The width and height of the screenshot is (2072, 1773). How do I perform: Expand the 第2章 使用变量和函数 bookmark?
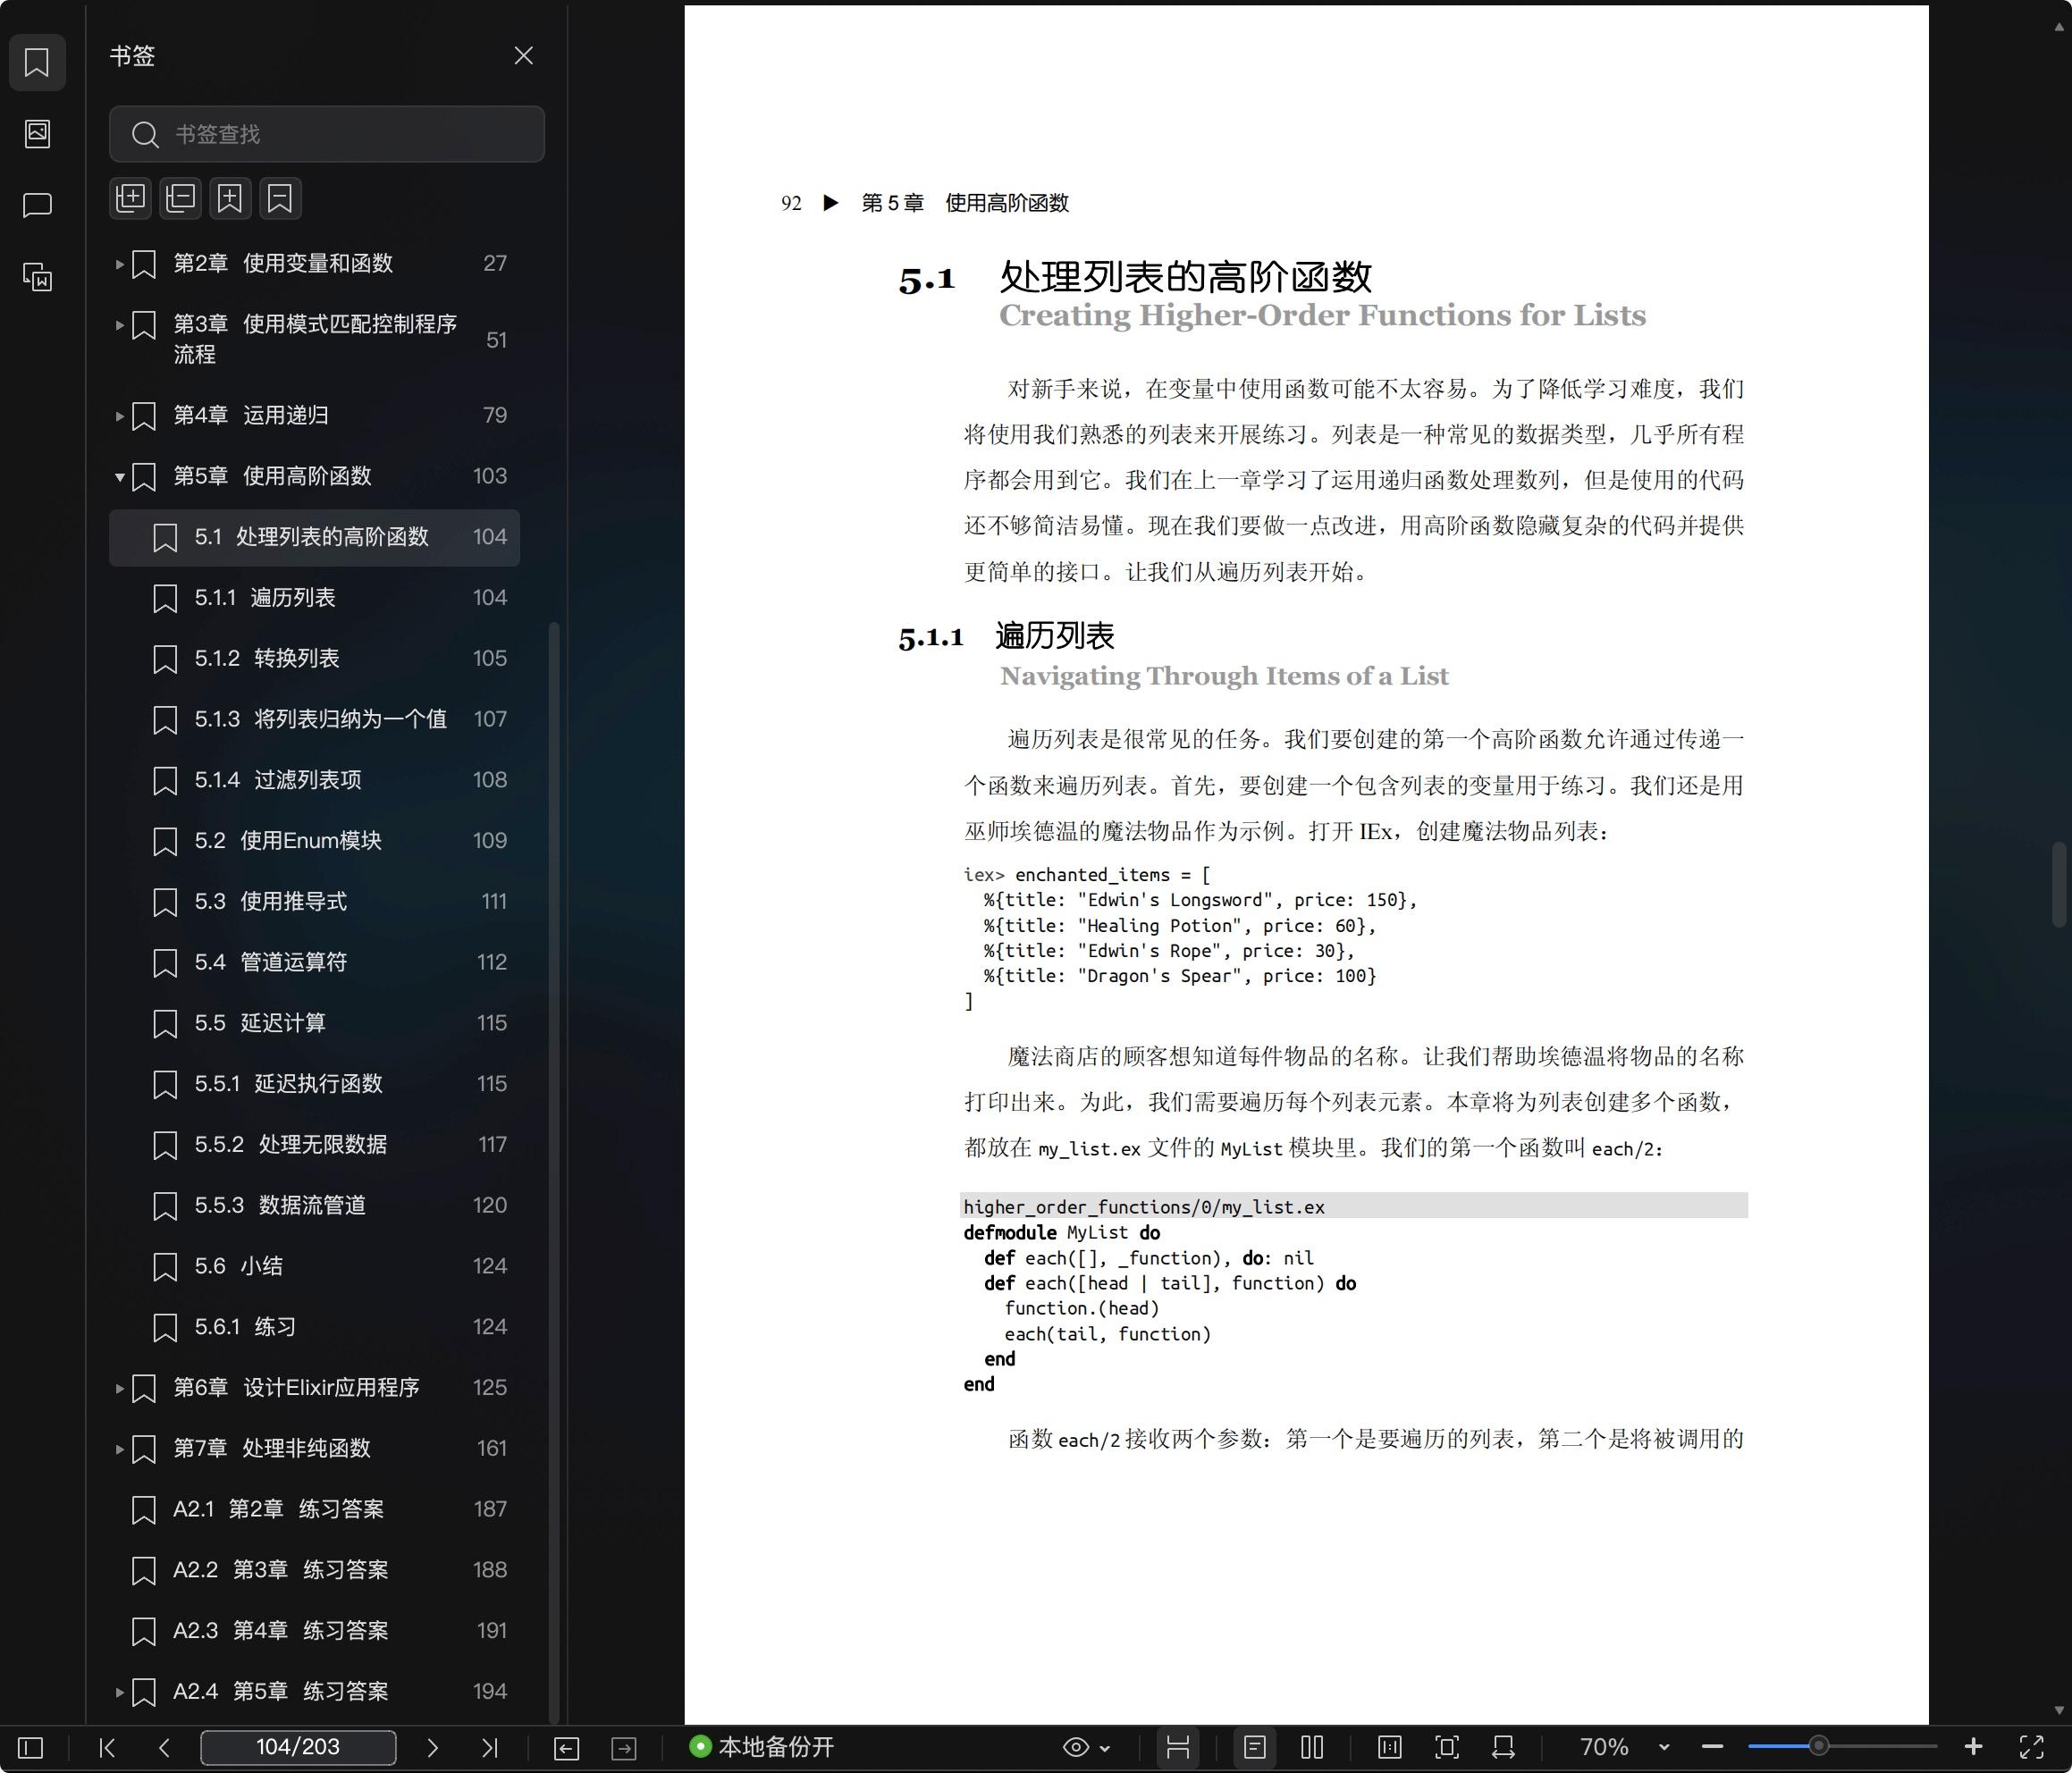pos(119,264)
